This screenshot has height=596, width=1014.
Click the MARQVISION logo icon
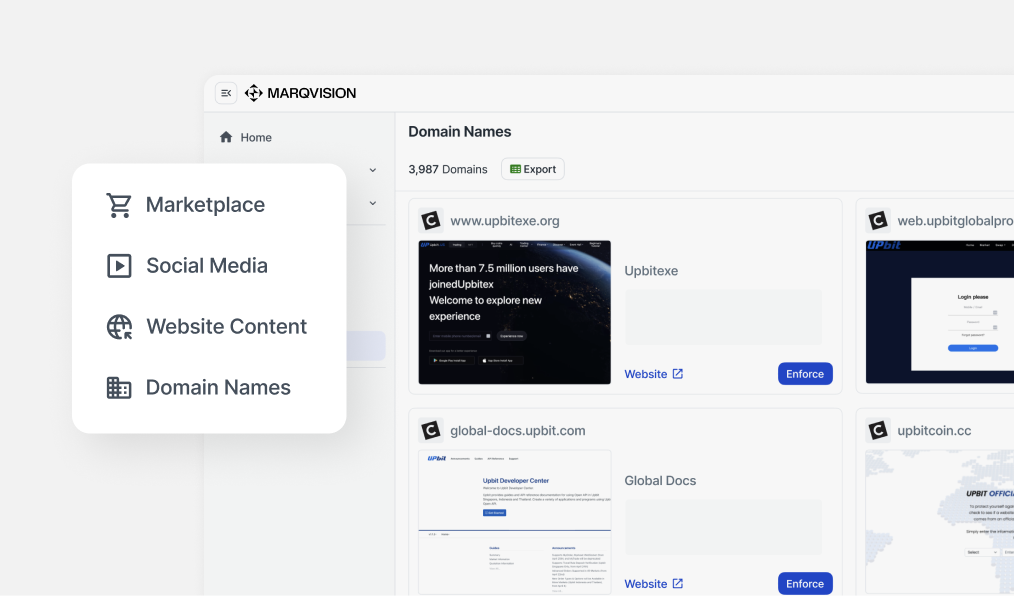255,92
